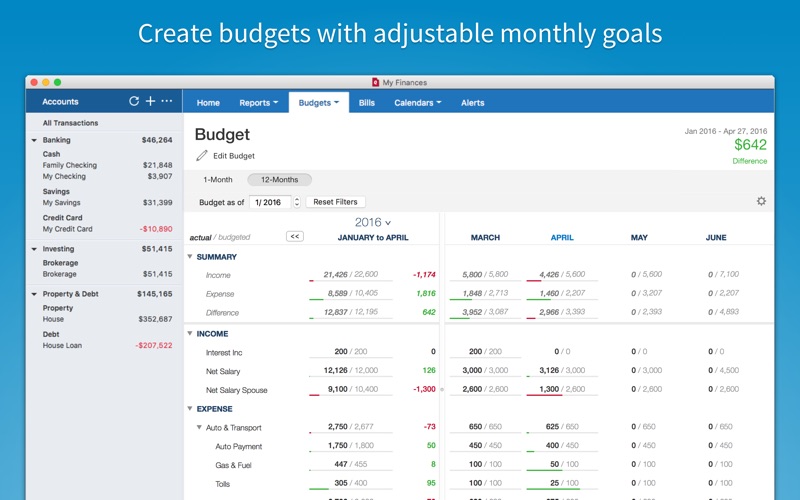Click the Budget as of date field
The width and height of the screenshot is (800, 500).
click(x=268, y=202)
